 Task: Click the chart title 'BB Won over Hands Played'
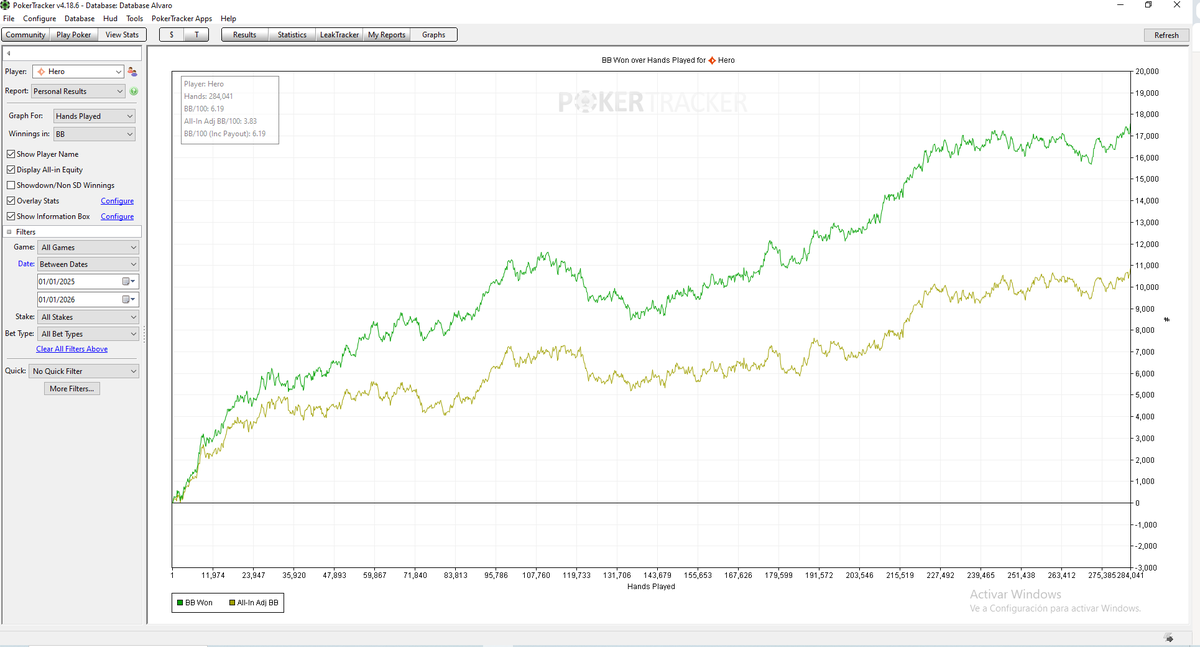point(653,60)
